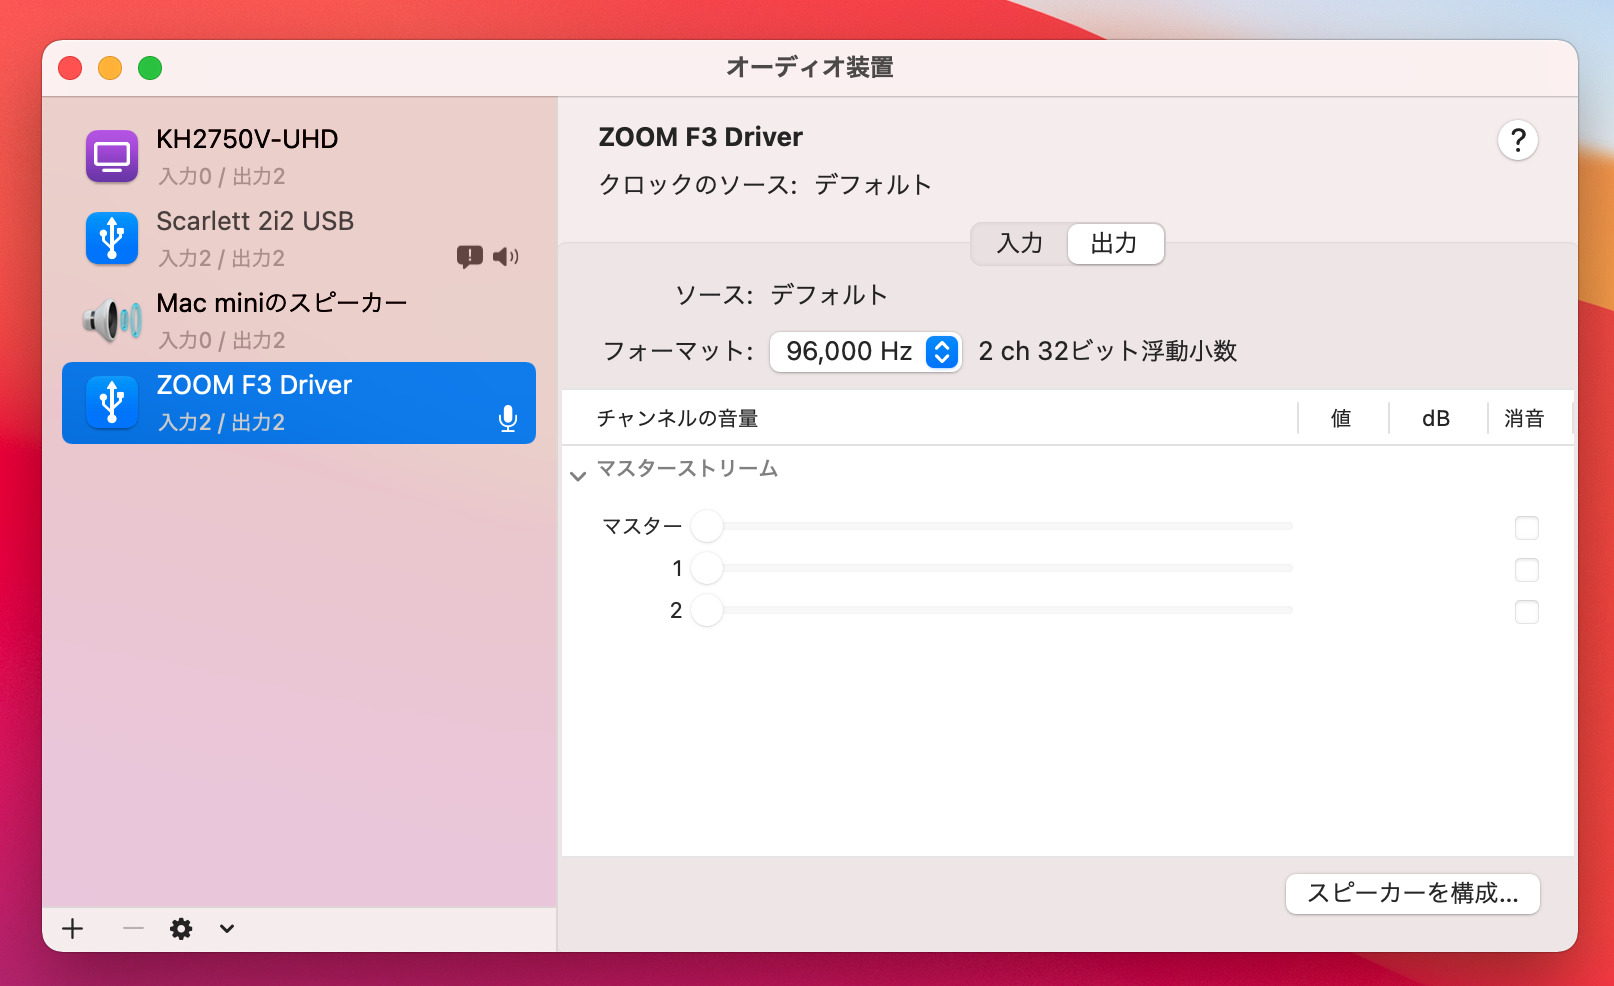Click the channel 1 volume slider
Screen dimensions: 1614x986
tap(992, 568)
